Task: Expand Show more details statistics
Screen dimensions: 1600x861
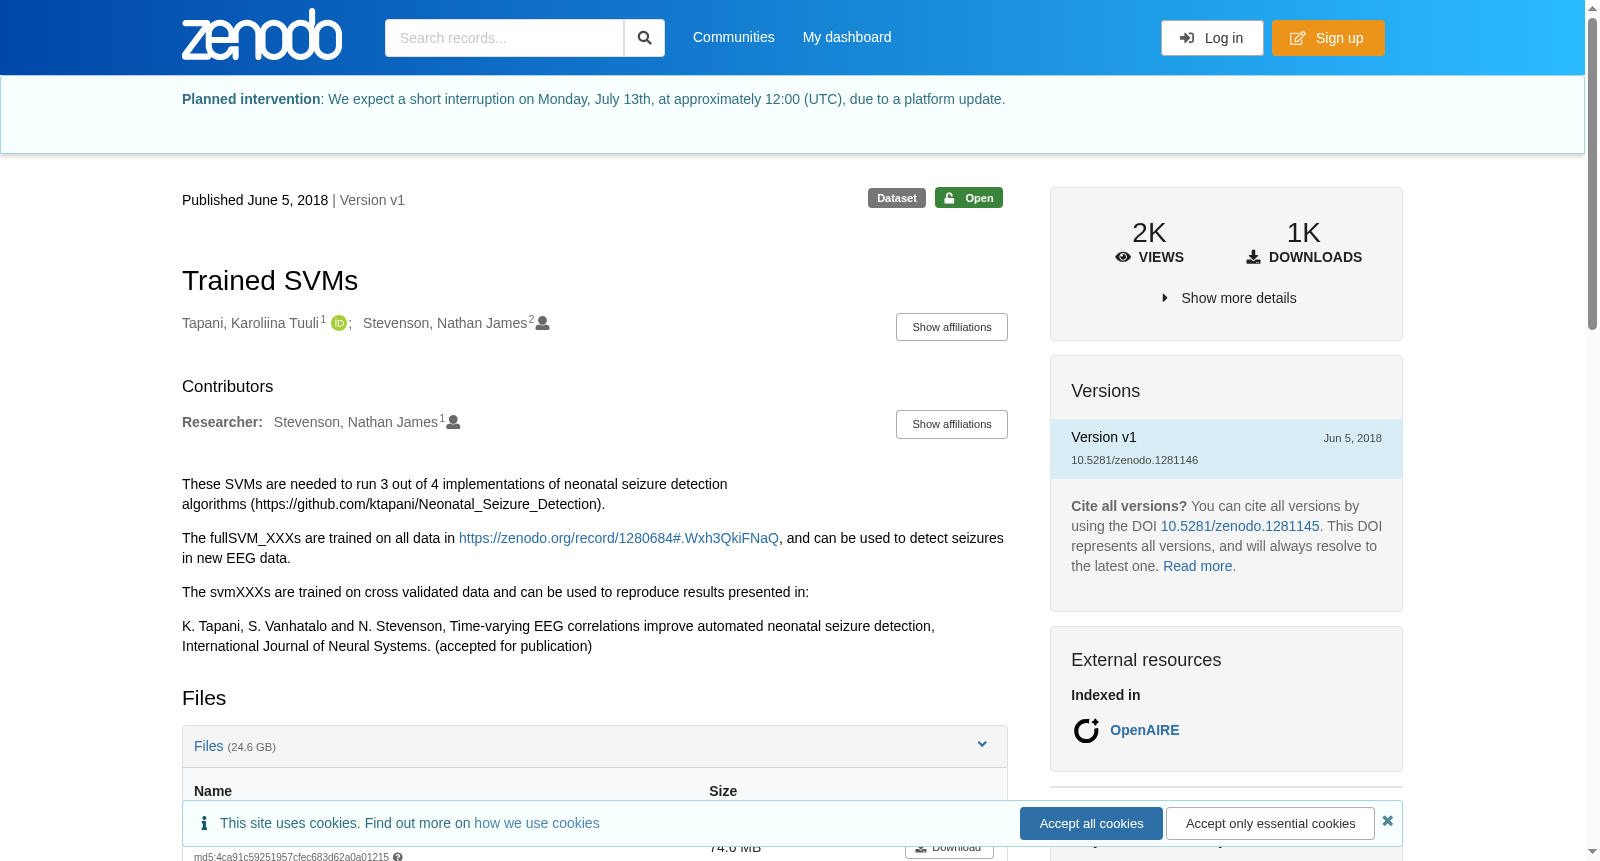Action: [x=1228, y=298]
